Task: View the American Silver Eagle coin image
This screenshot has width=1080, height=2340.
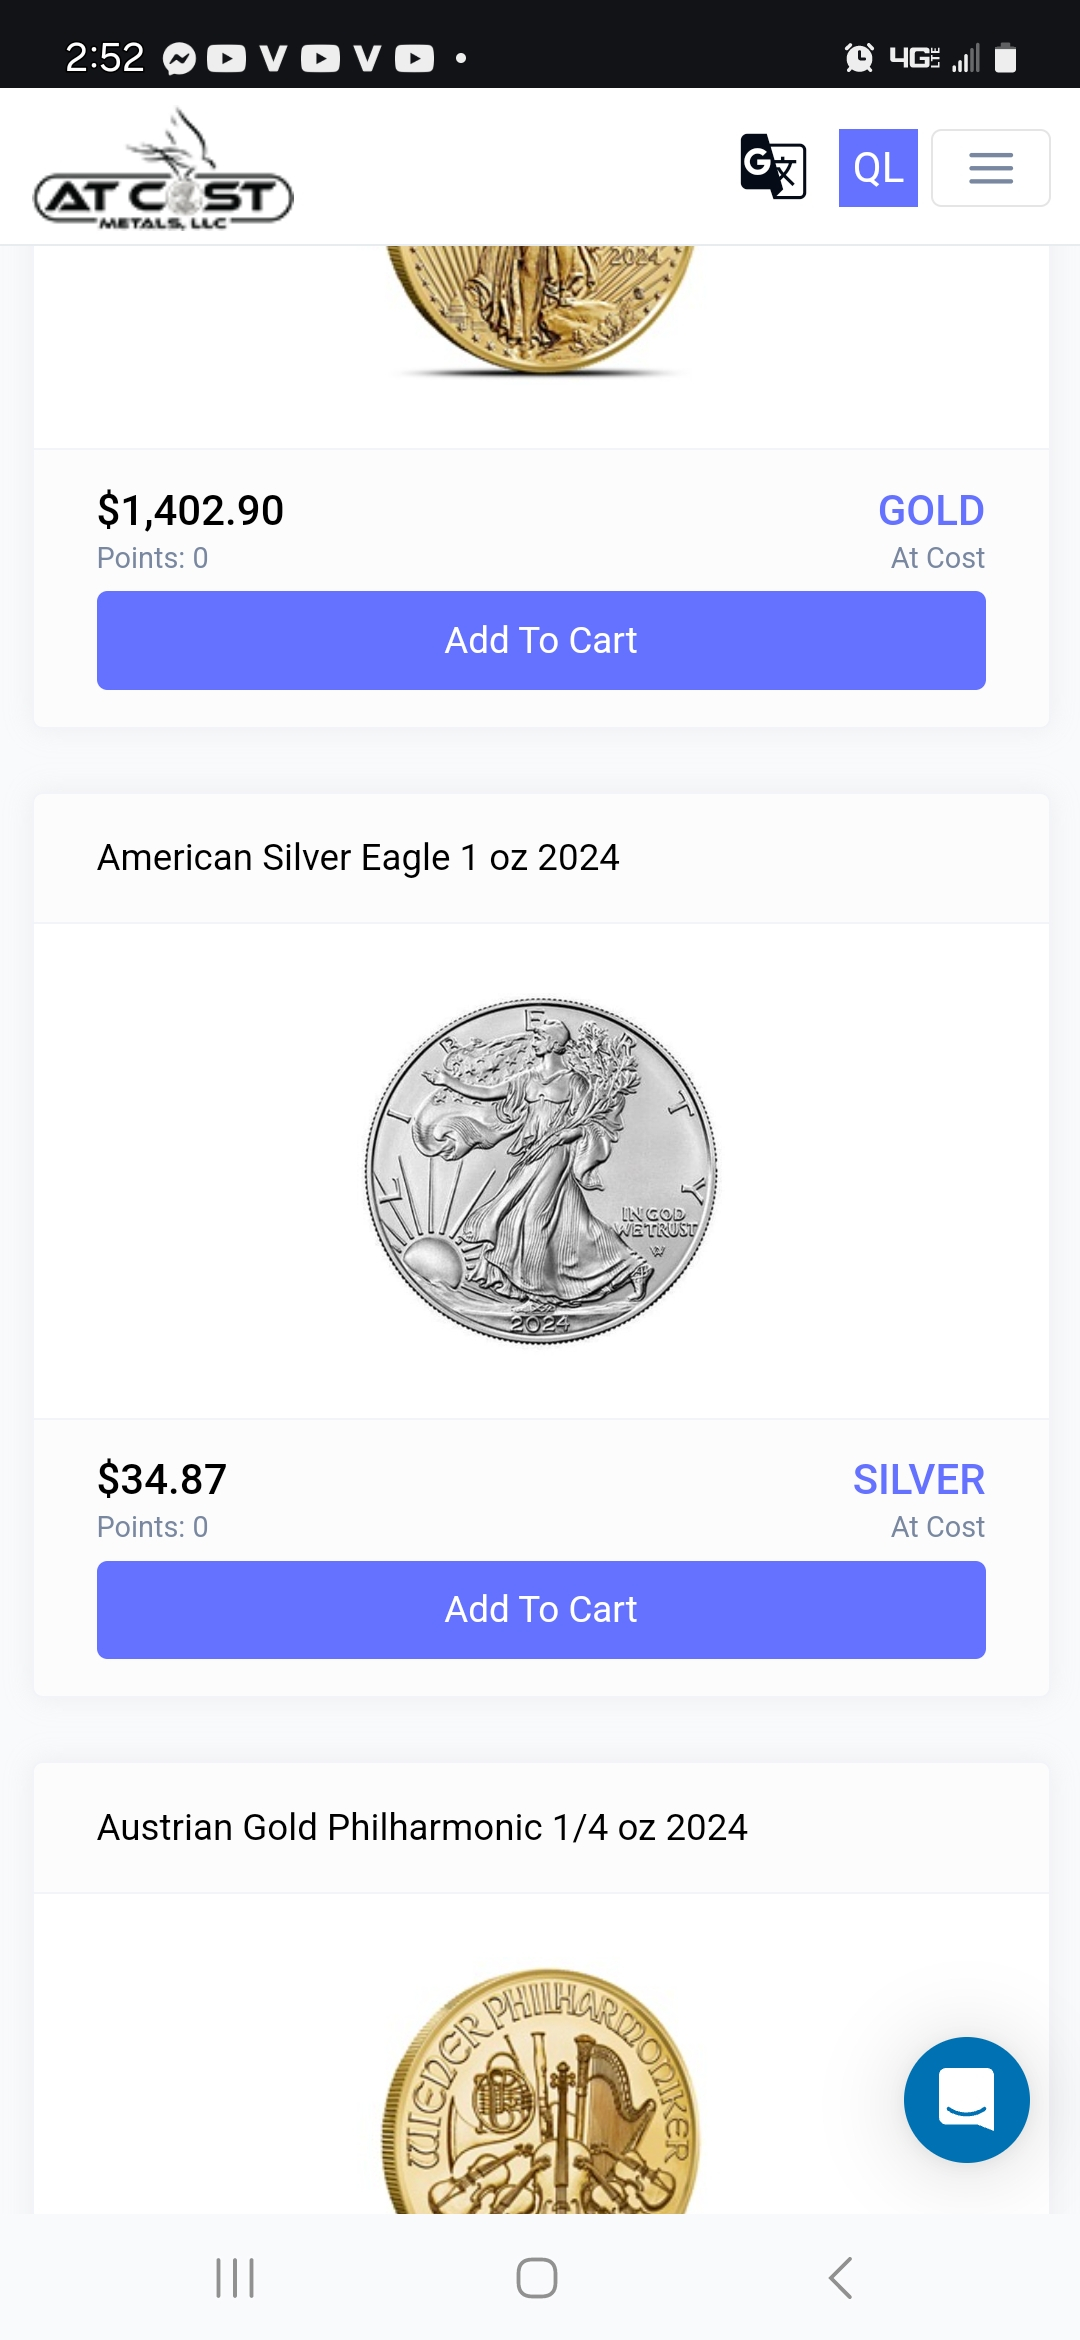Action: click(x=541, y=1170)
